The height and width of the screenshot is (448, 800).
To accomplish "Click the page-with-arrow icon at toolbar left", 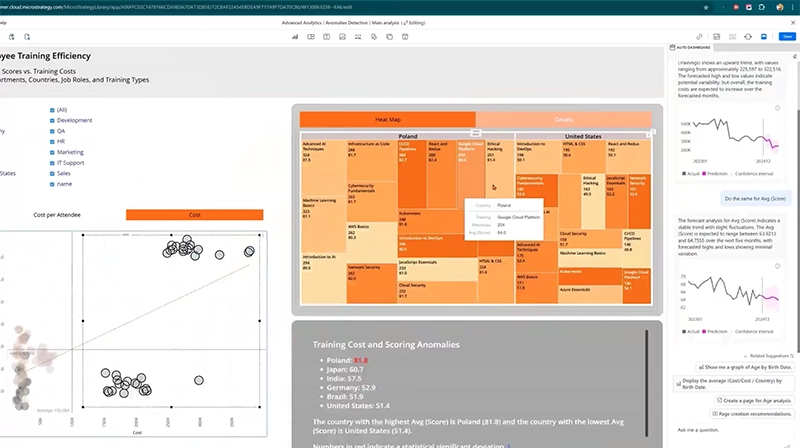I will (27, 37).
